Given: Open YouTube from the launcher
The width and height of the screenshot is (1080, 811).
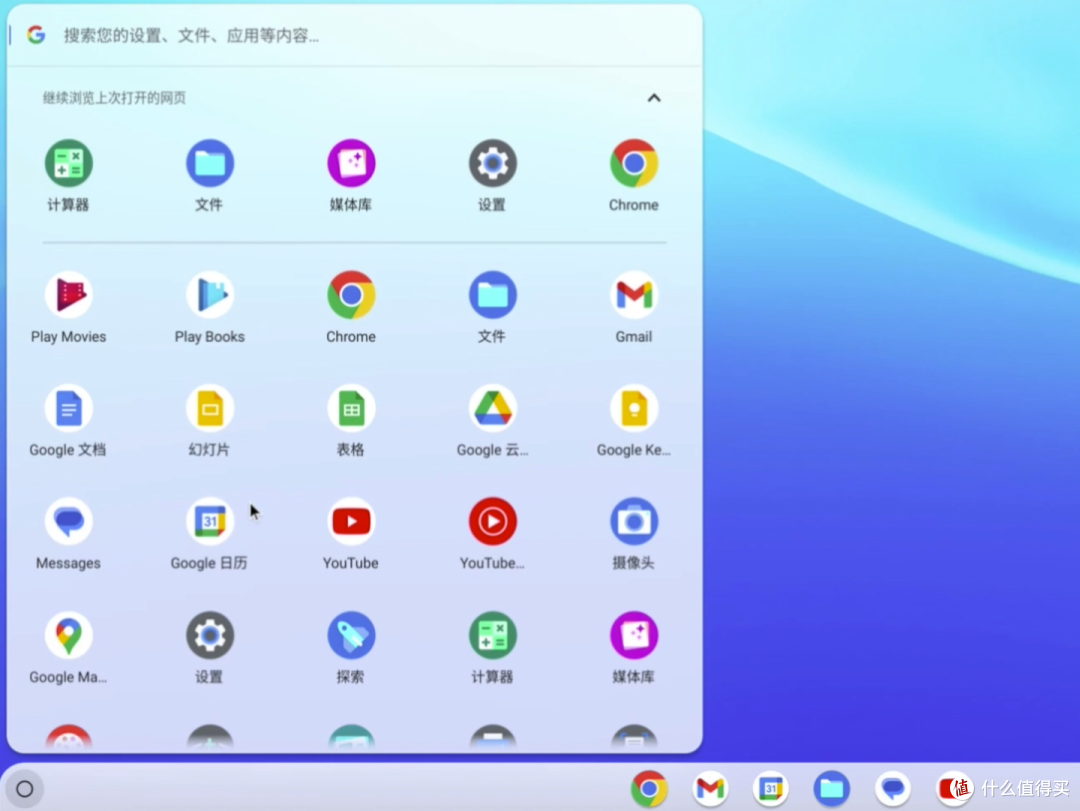Looking at the screenshot, I should [351, 521].
